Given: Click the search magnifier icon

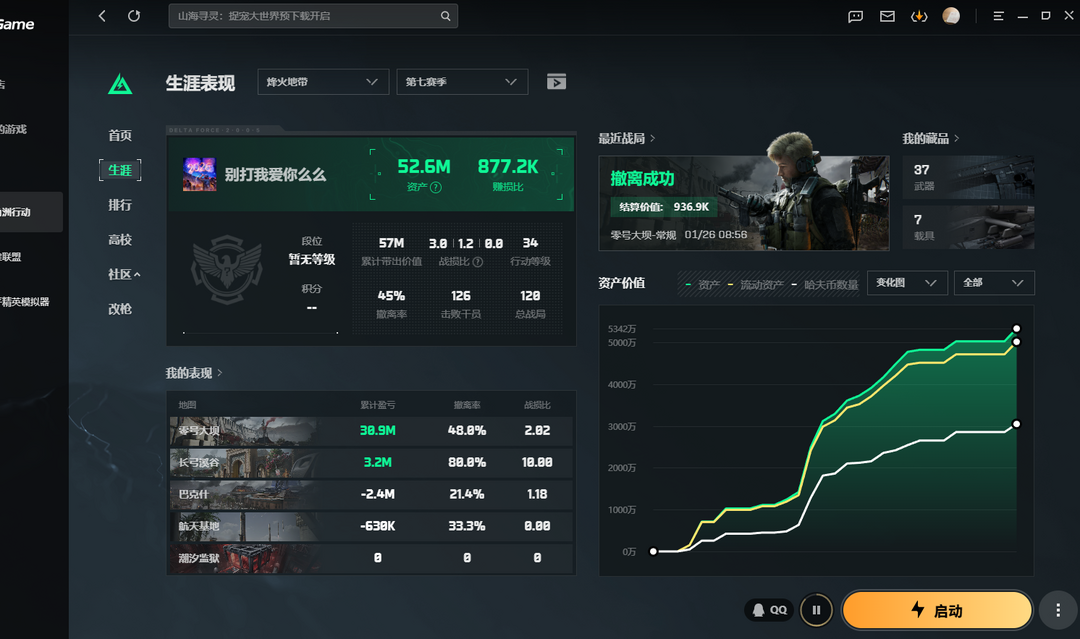Looking at the screenshot, I should coord(446,16).
